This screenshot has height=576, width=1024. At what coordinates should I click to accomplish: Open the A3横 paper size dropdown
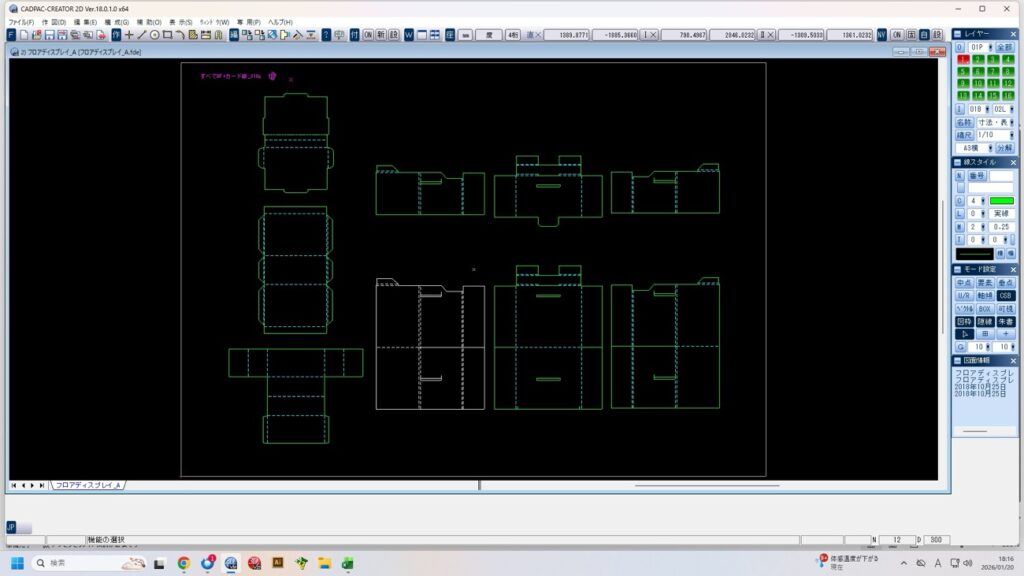click(973, 148)
